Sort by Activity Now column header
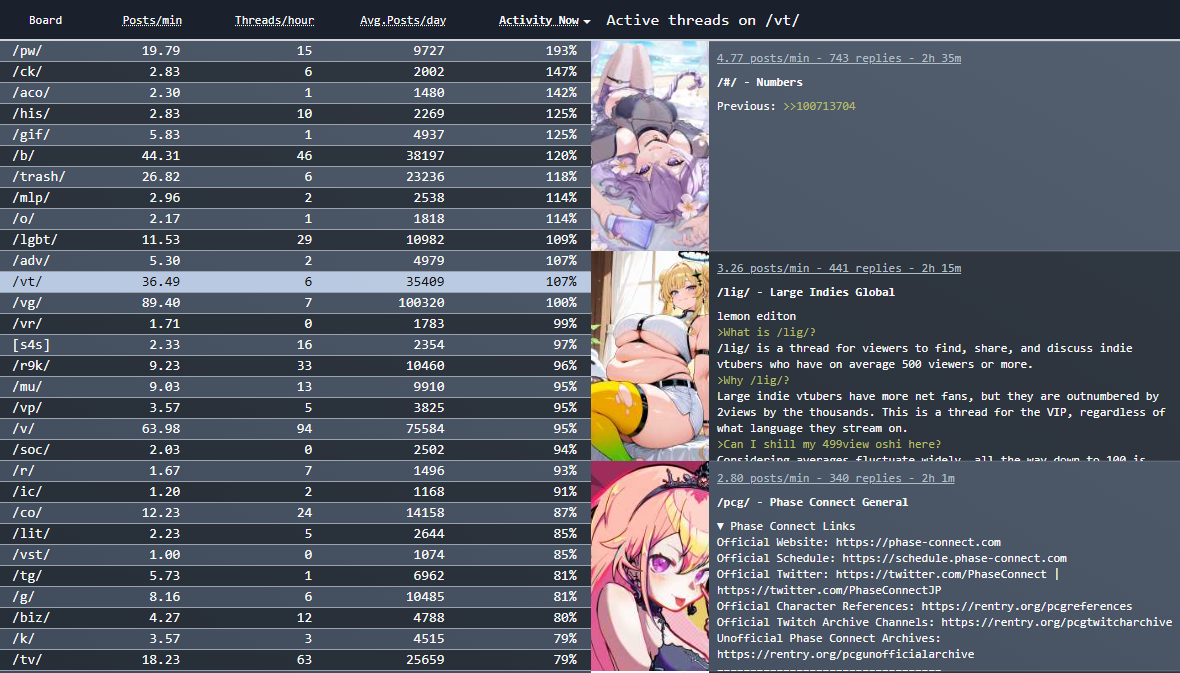Screen dimensions: 1180x673 click(x=539, y=20)
